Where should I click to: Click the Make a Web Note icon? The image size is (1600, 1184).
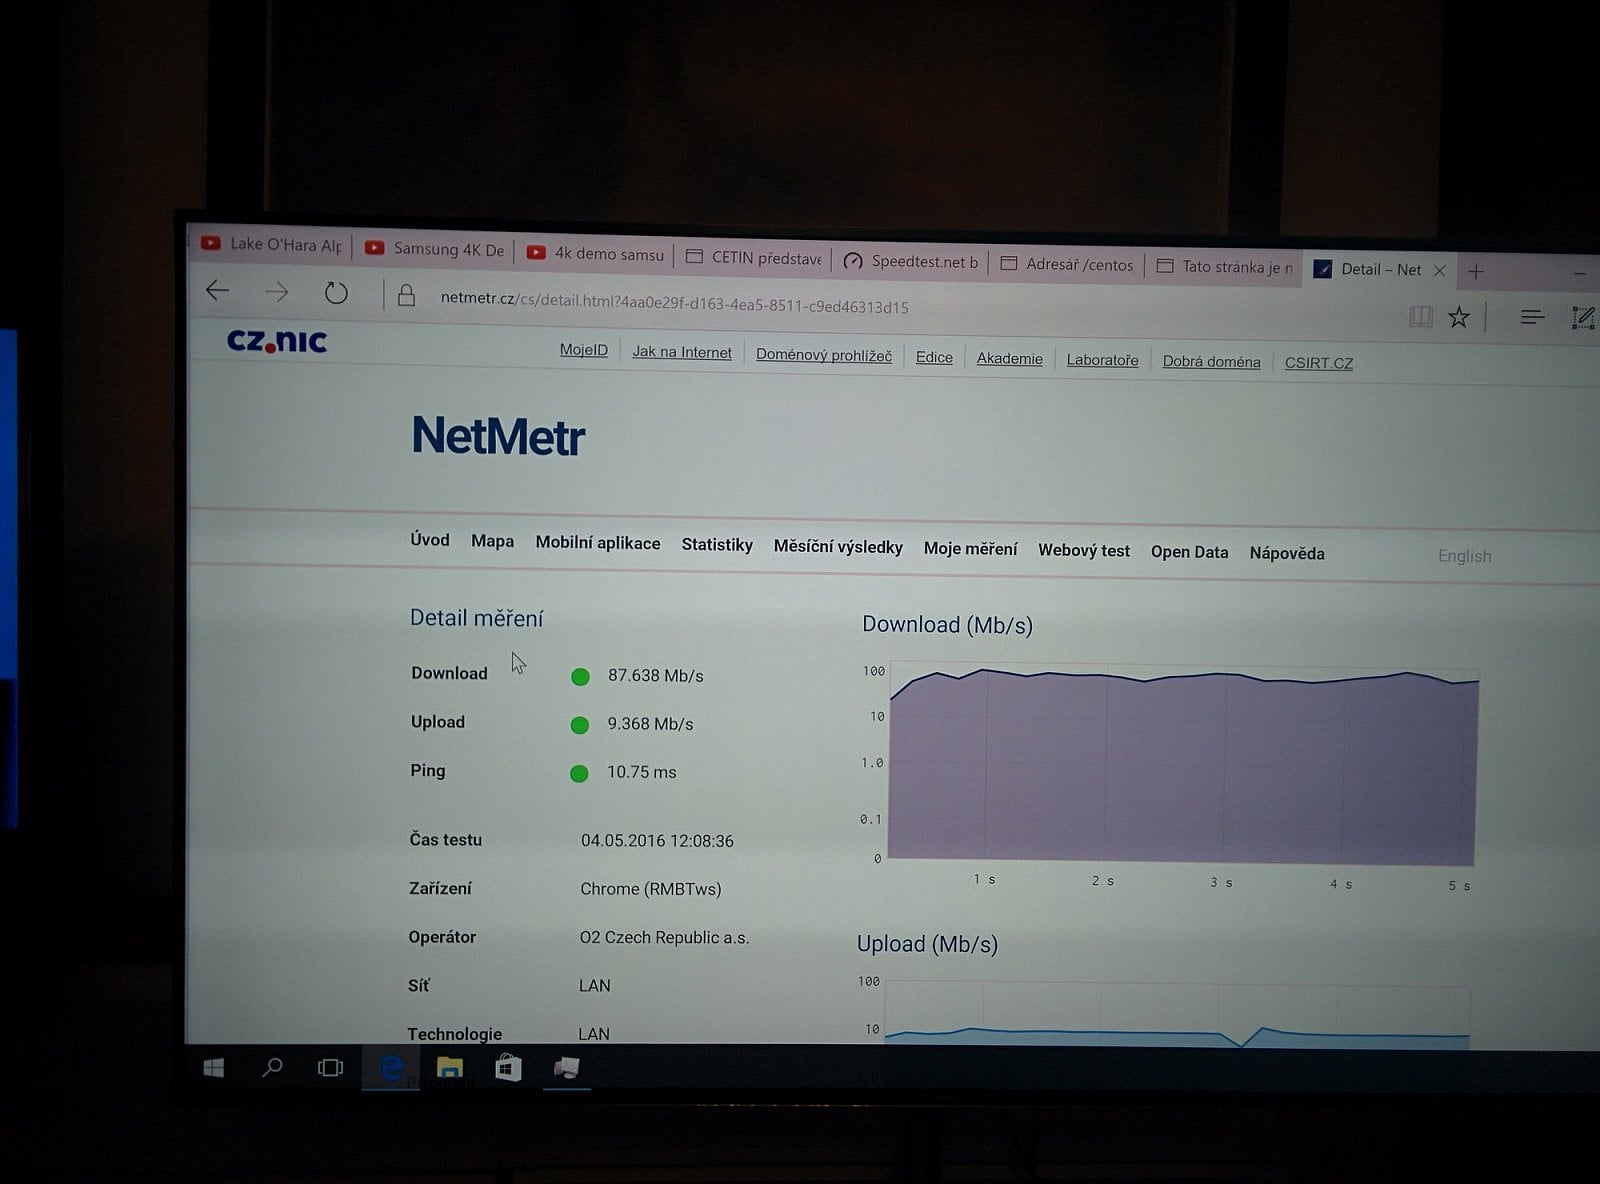pyautogui.click(x=1583, y=318)
